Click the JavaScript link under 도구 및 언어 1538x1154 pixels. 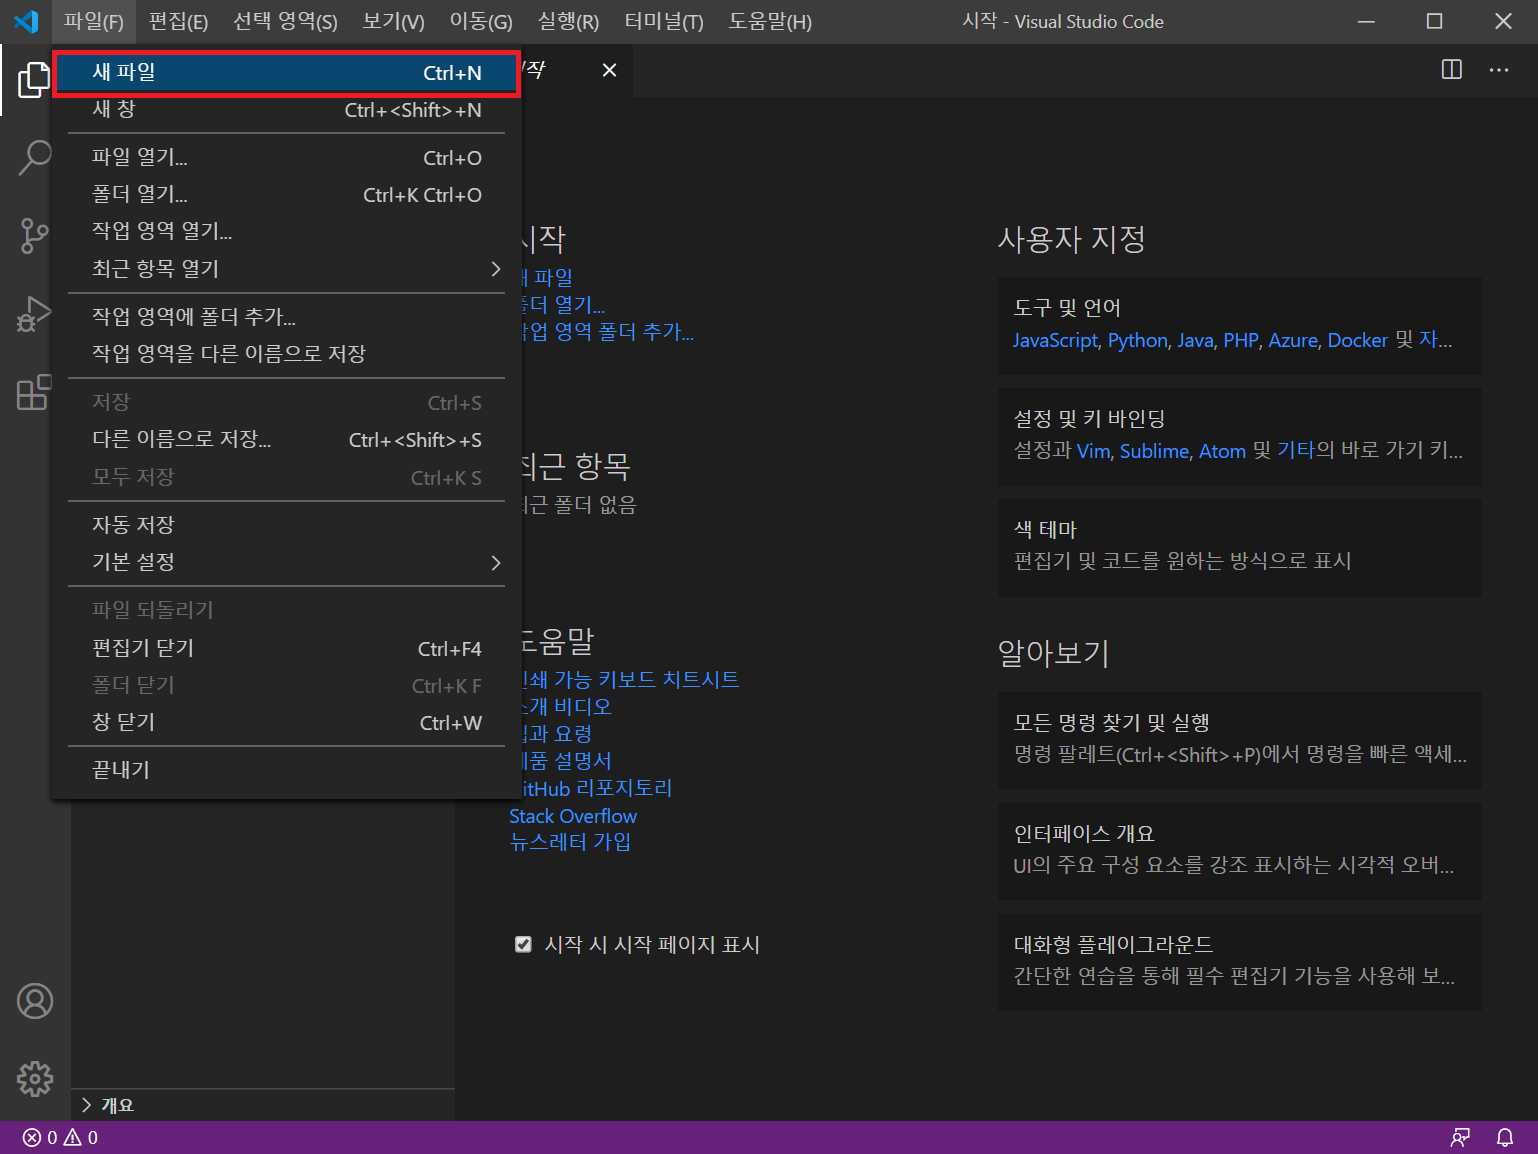(1055, 340)
